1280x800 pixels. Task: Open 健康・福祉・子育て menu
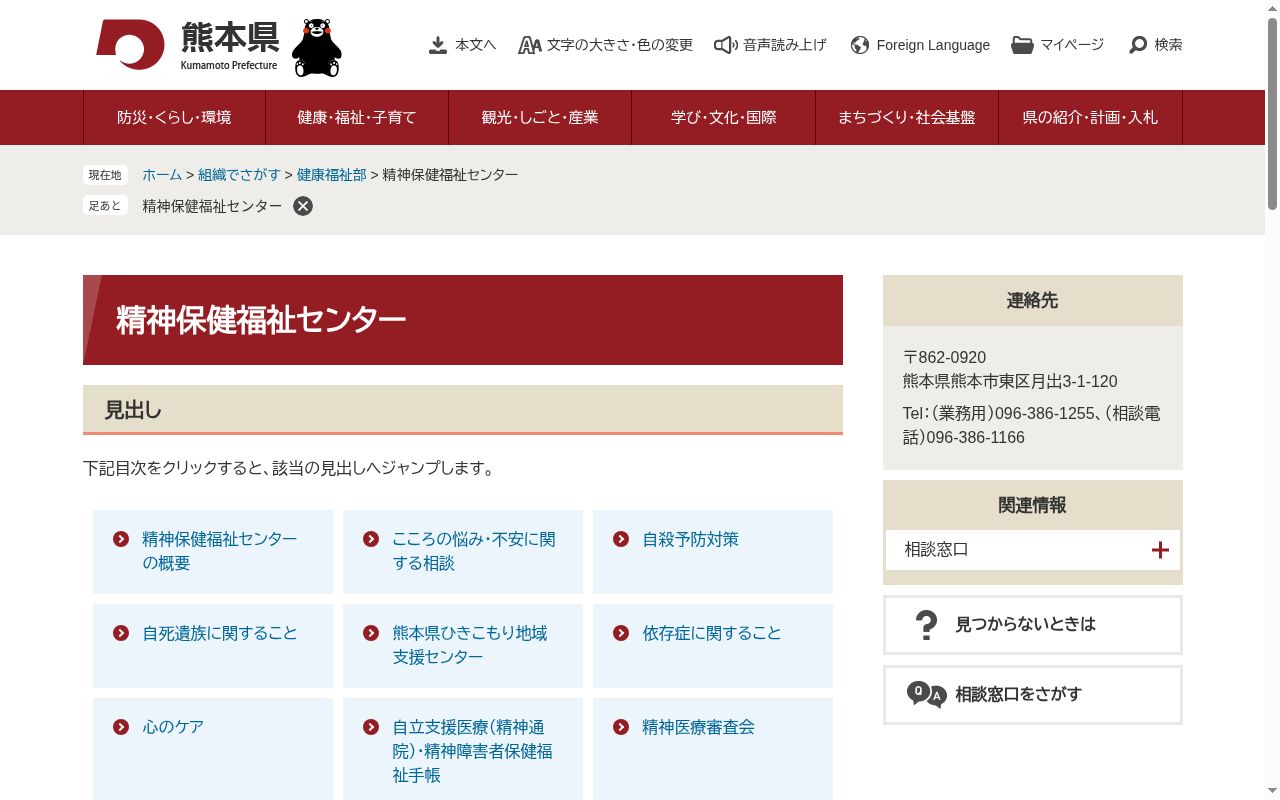[357, 117]
